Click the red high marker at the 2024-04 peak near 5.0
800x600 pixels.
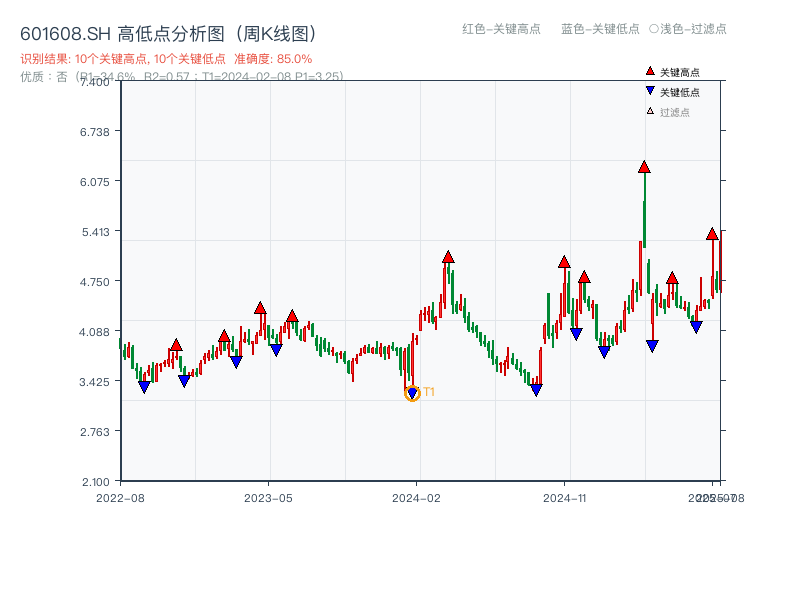click(448, 257)
